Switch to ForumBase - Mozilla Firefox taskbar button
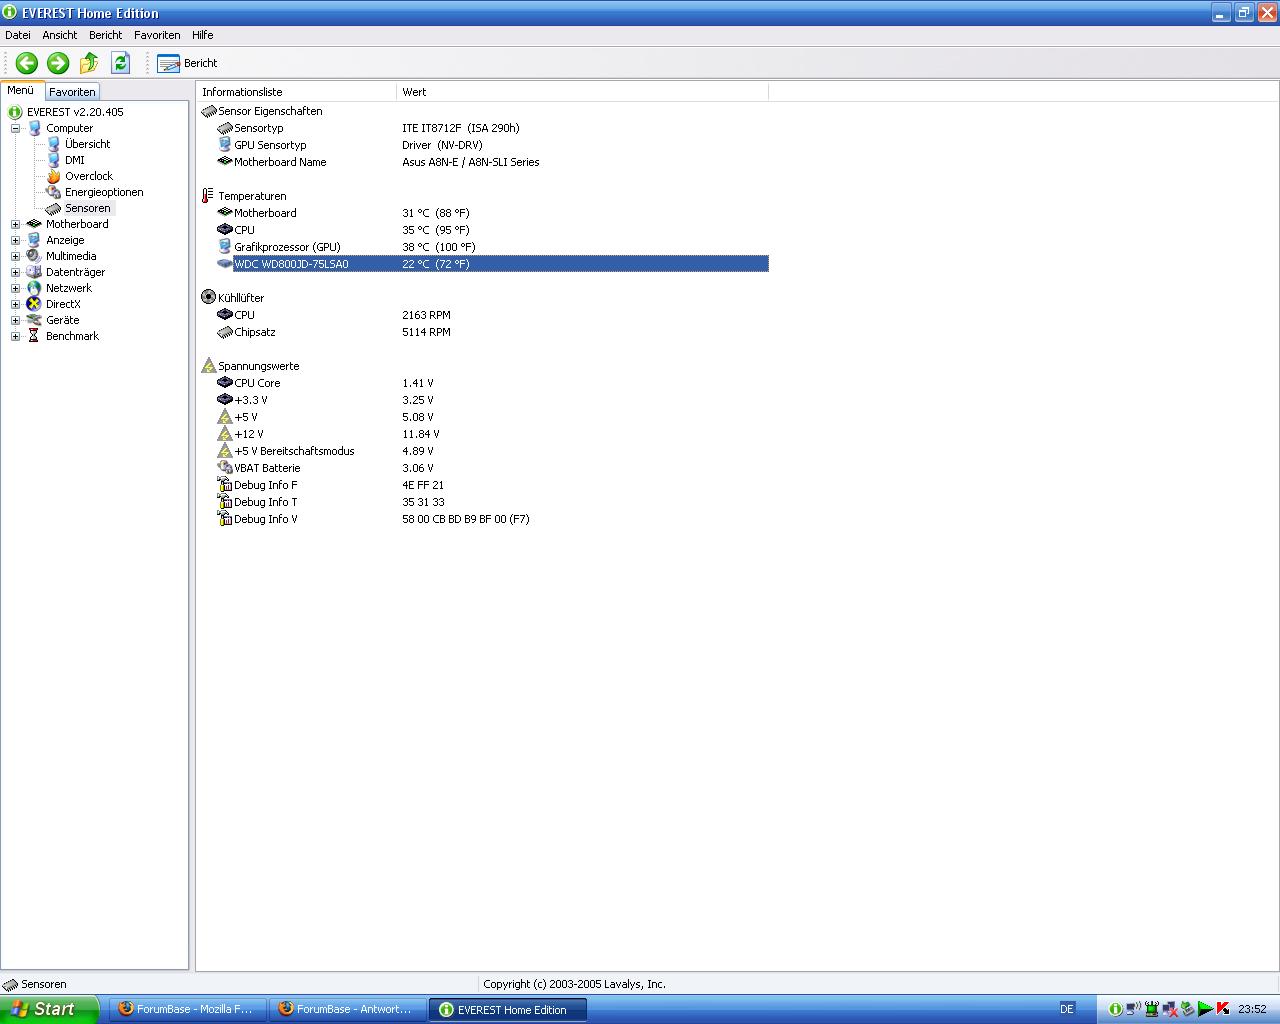This screenshot has height=1024, width=1280. click(190, 1009)
